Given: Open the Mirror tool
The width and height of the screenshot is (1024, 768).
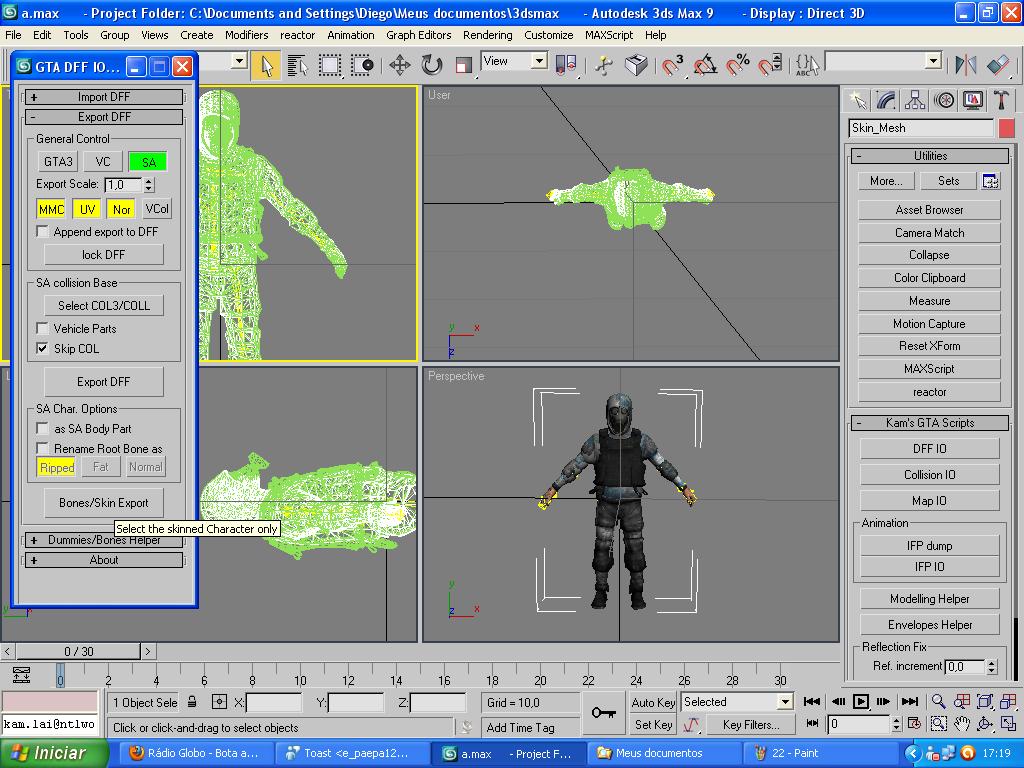Looking at the screenshot, I should pyautogui.click(x=965, y=65).
